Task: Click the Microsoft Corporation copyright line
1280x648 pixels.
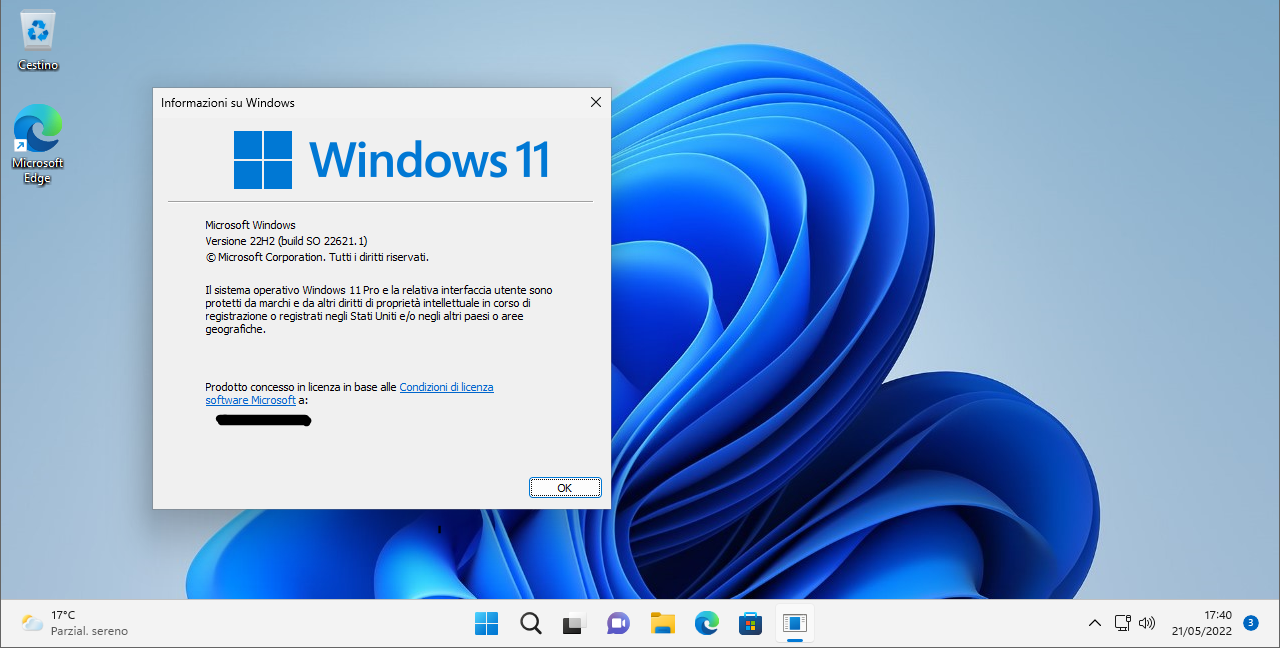Action: pyautogui.click(x=317, y=257)
